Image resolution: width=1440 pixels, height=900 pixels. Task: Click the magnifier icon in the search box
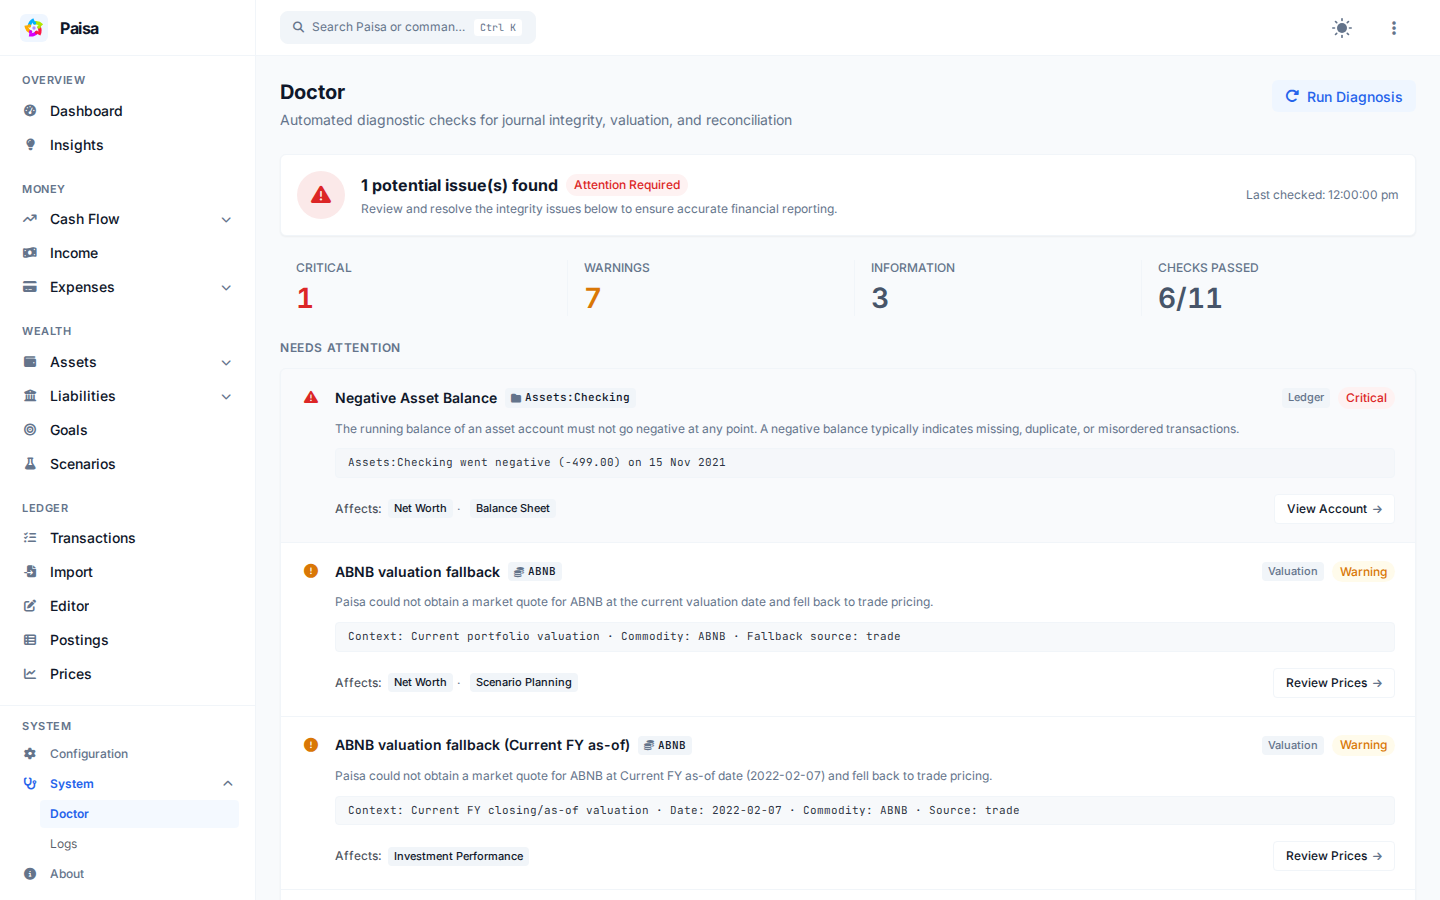click(298, 27)
